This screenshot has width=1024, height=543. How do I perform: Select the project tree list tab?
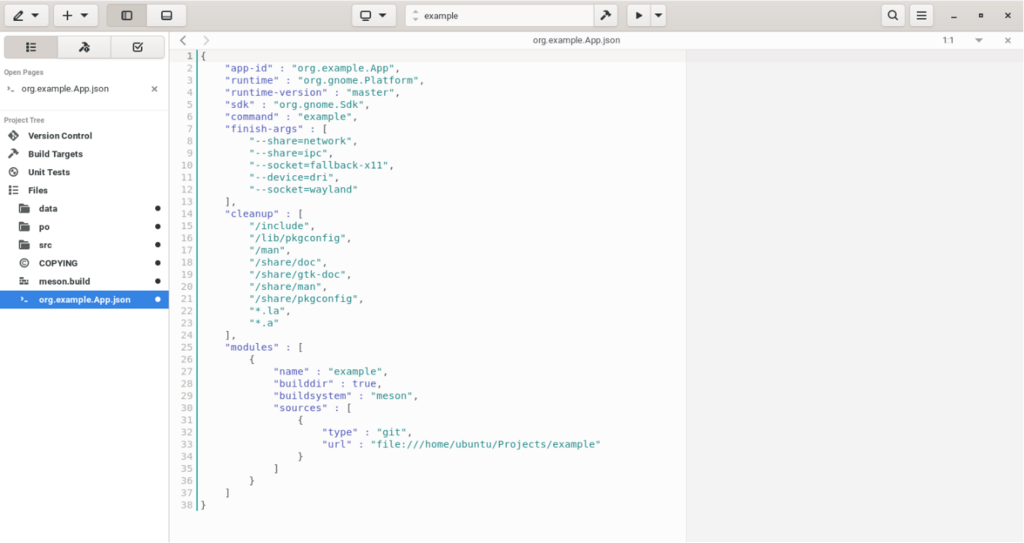click(x=31, y=47)
